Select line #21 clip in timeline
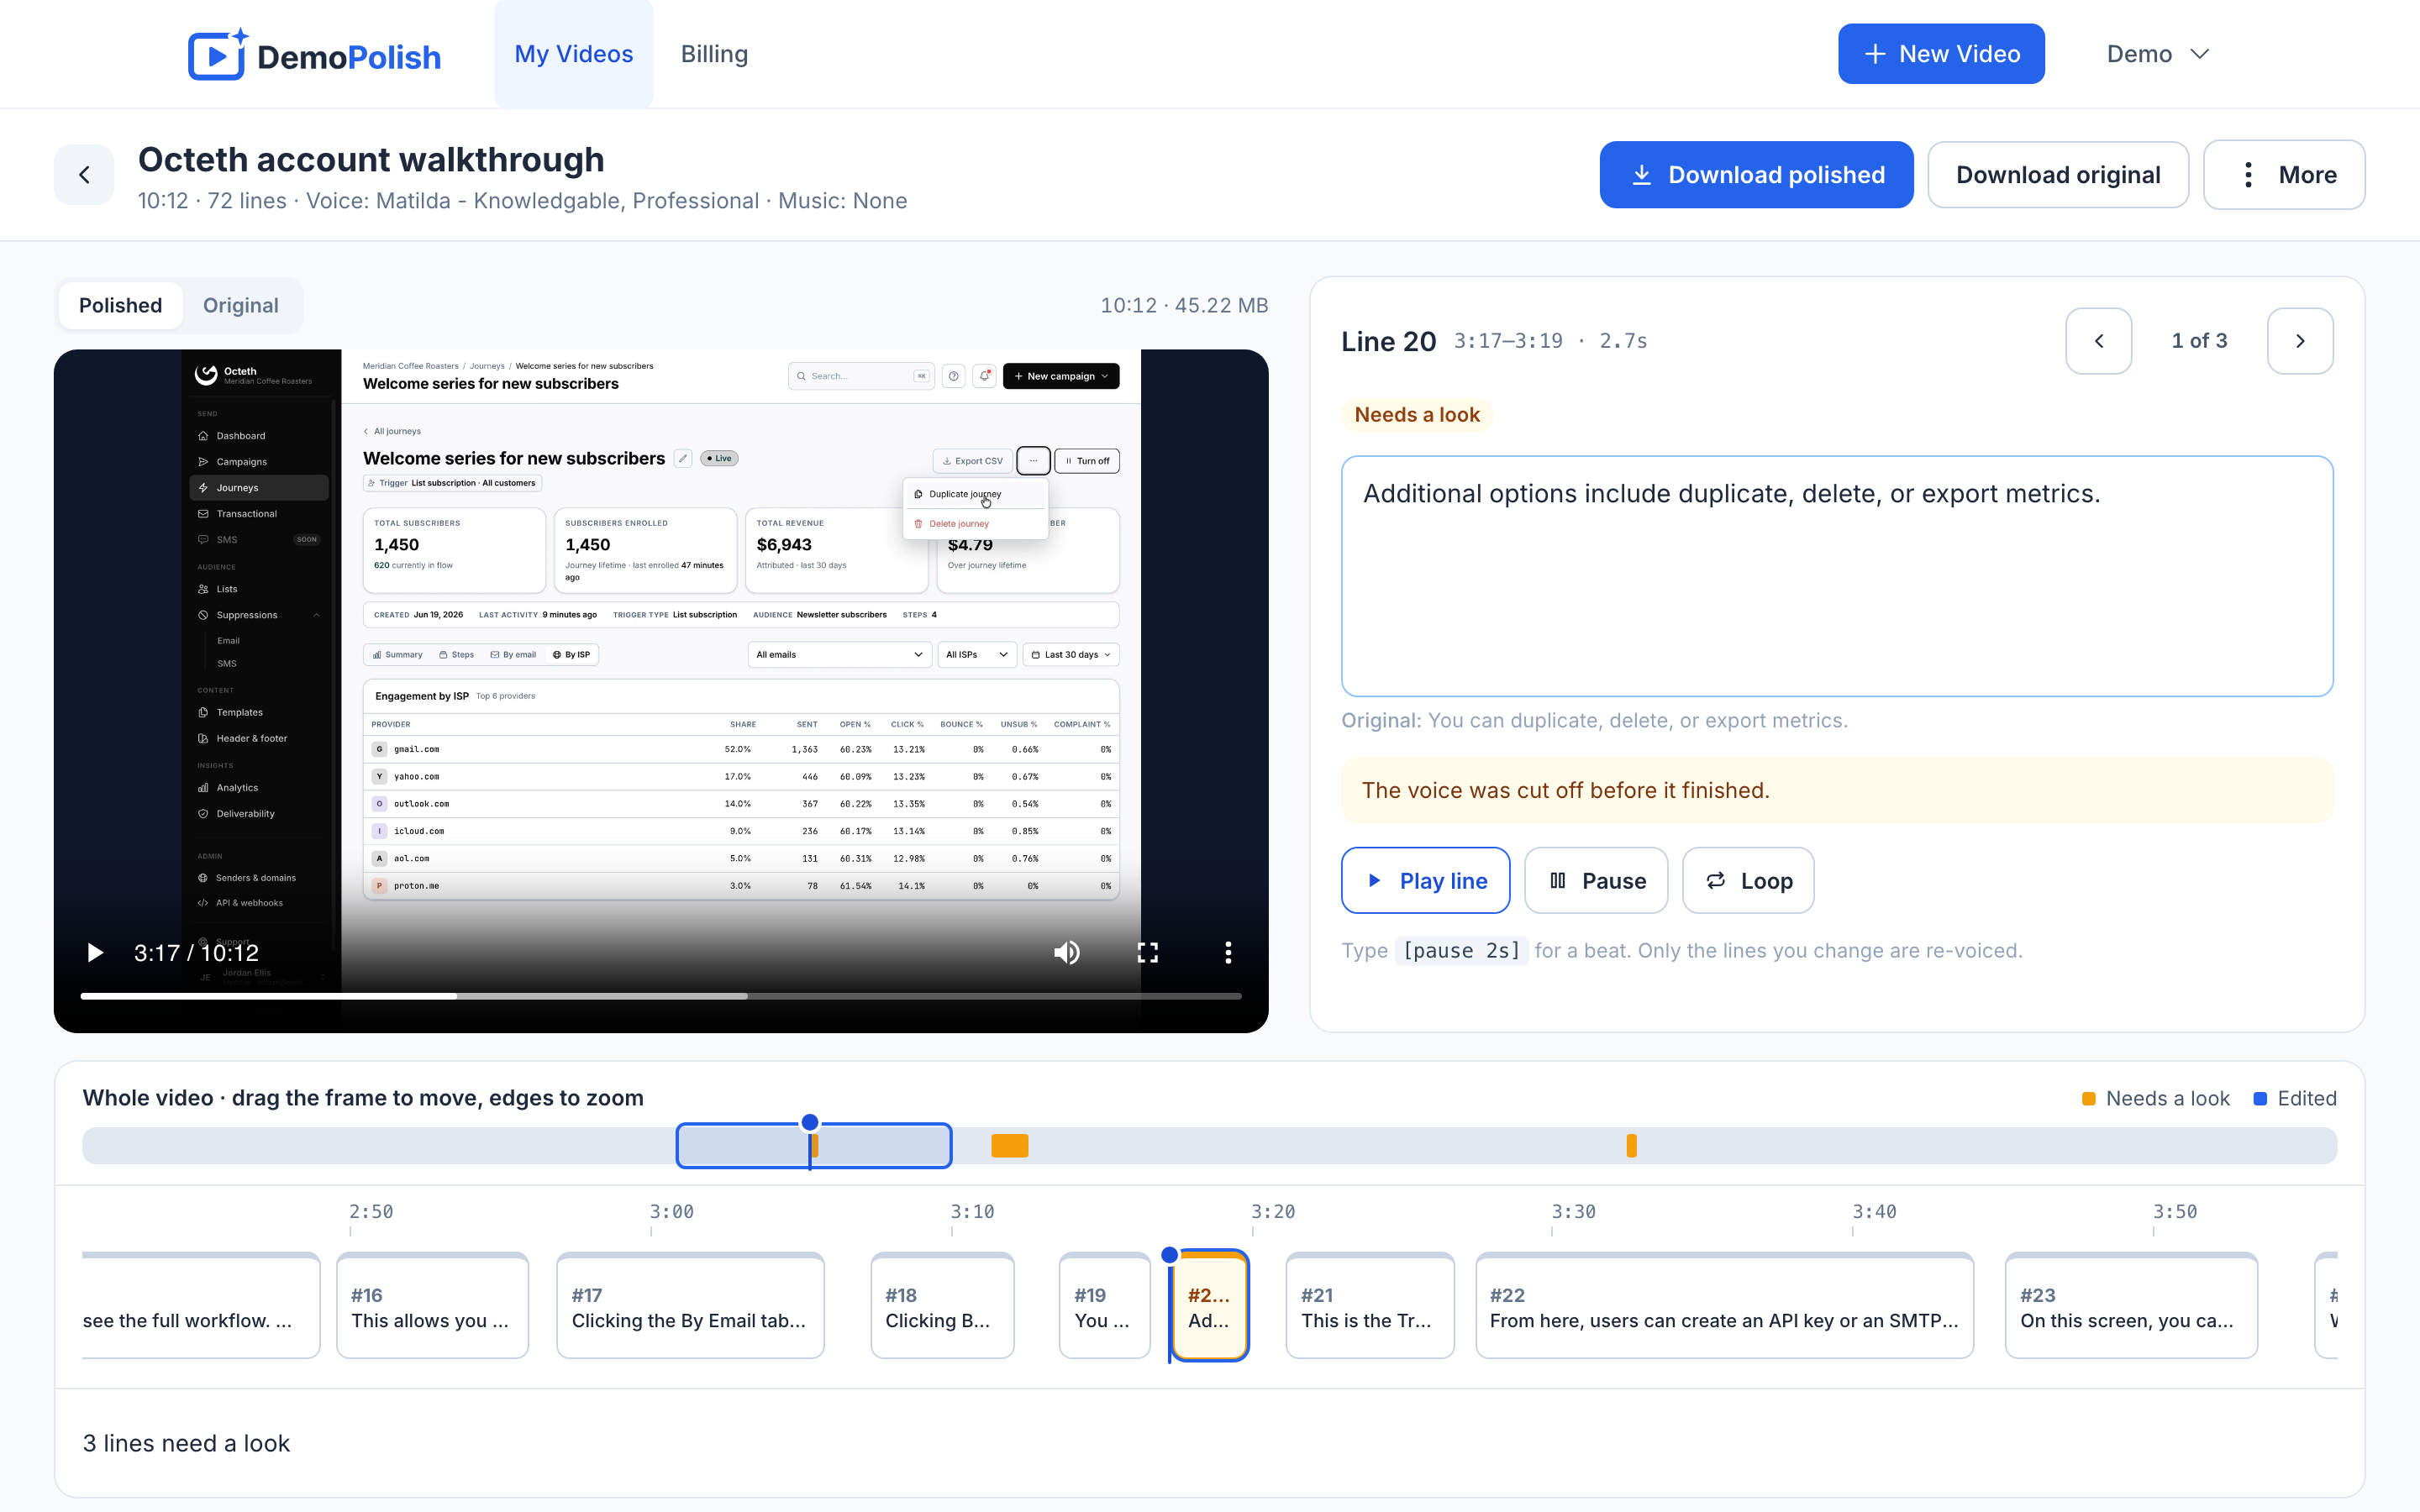Screen dimensions: 2420x1512 coord(1369,1306)
